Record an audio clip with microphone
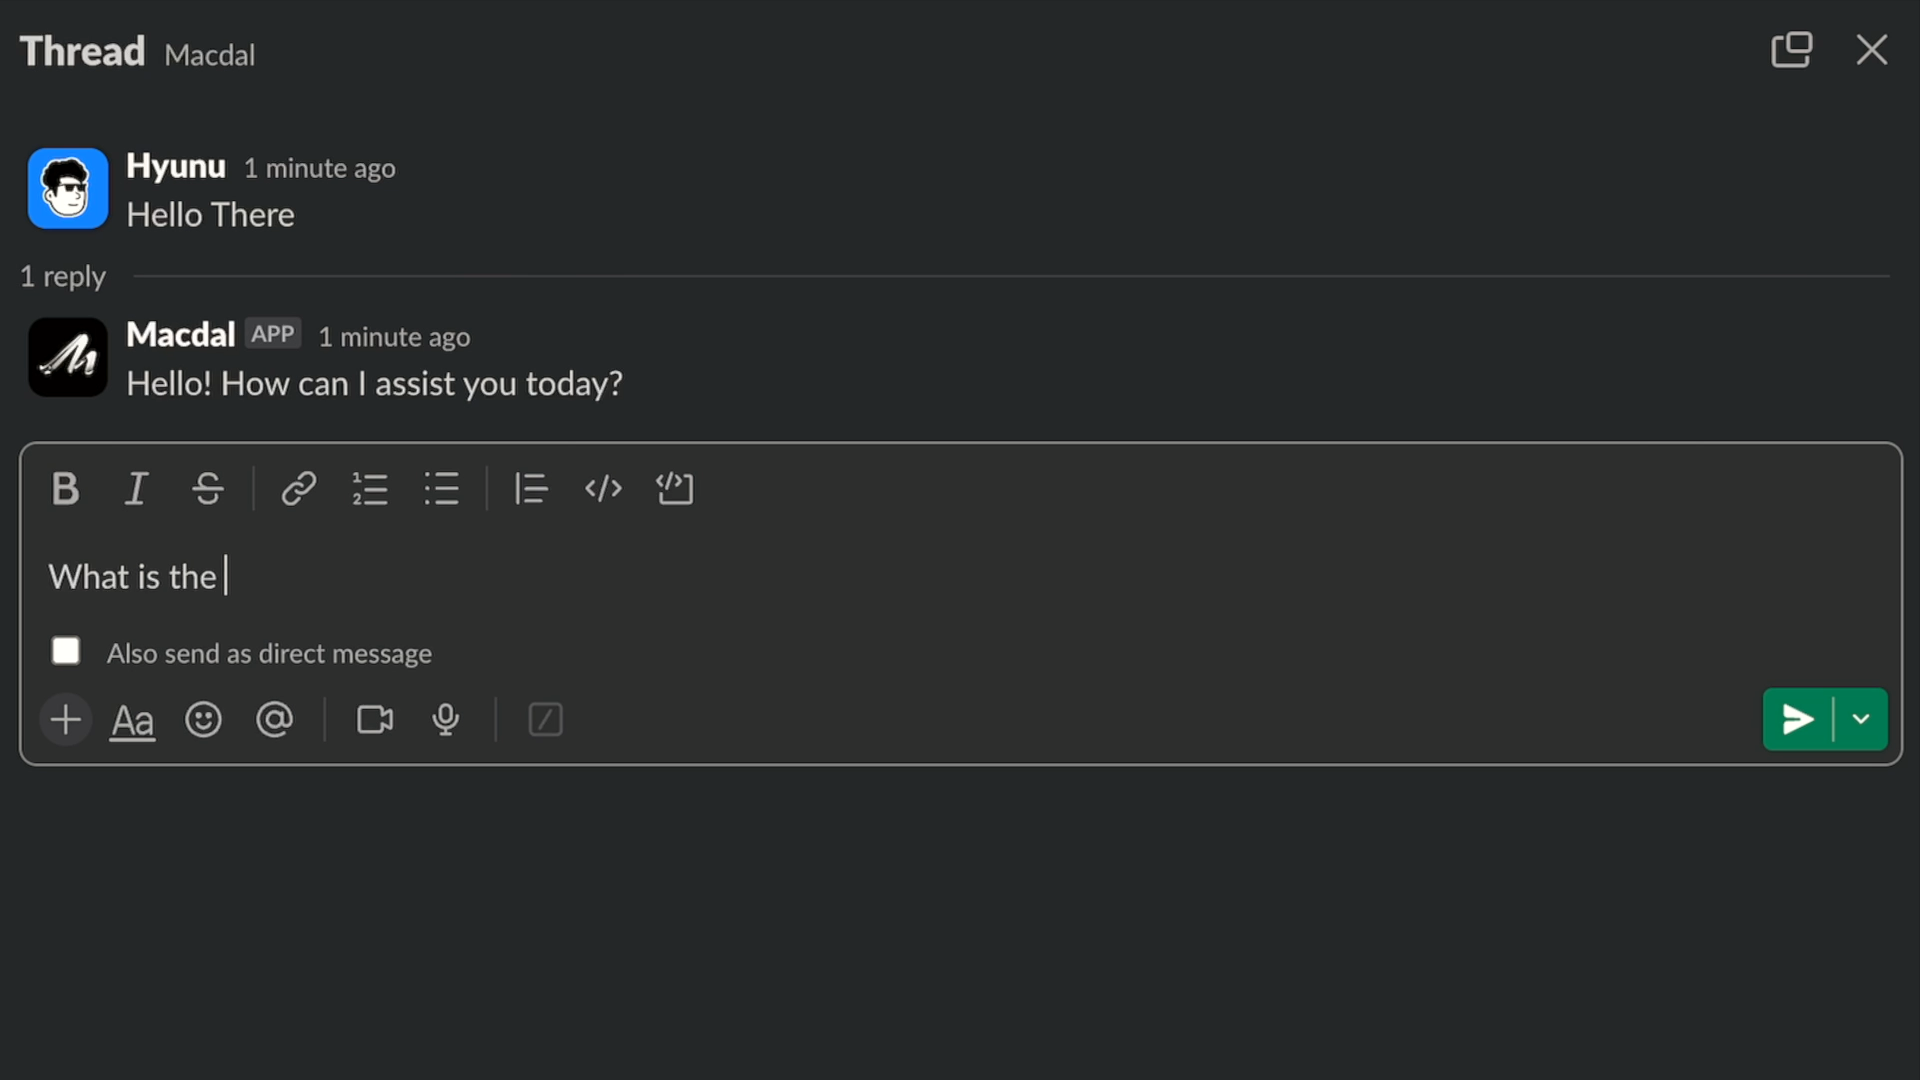 coord(446,720)
